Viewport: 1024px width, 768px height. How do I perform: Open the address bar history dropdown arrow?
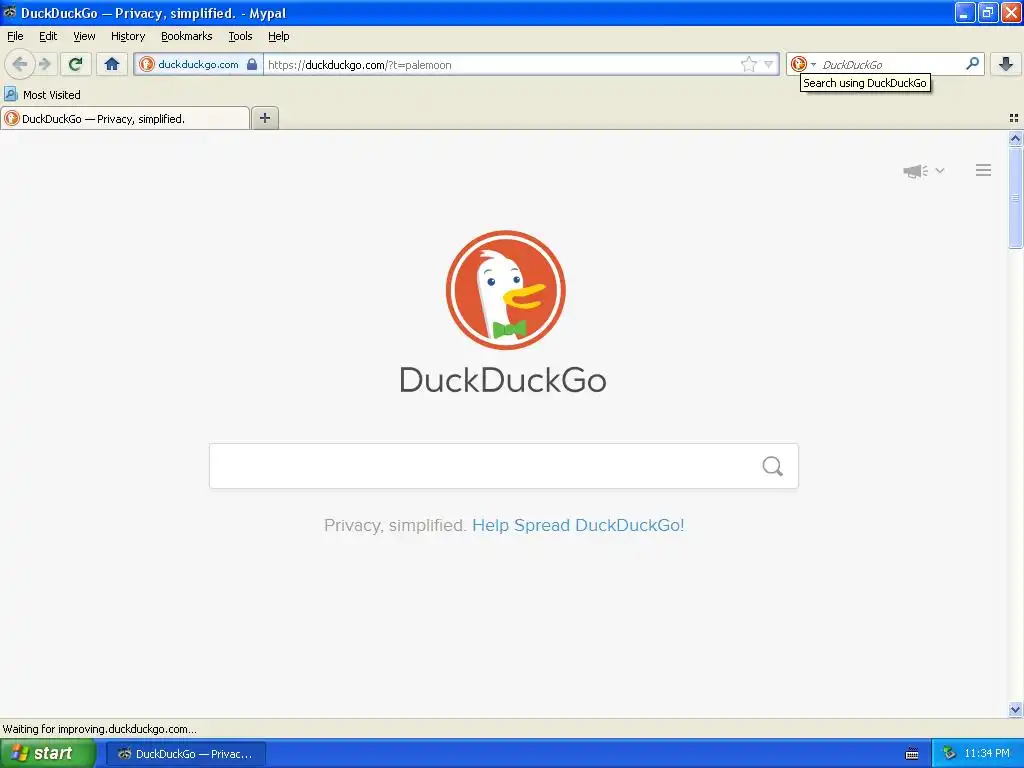769,64
